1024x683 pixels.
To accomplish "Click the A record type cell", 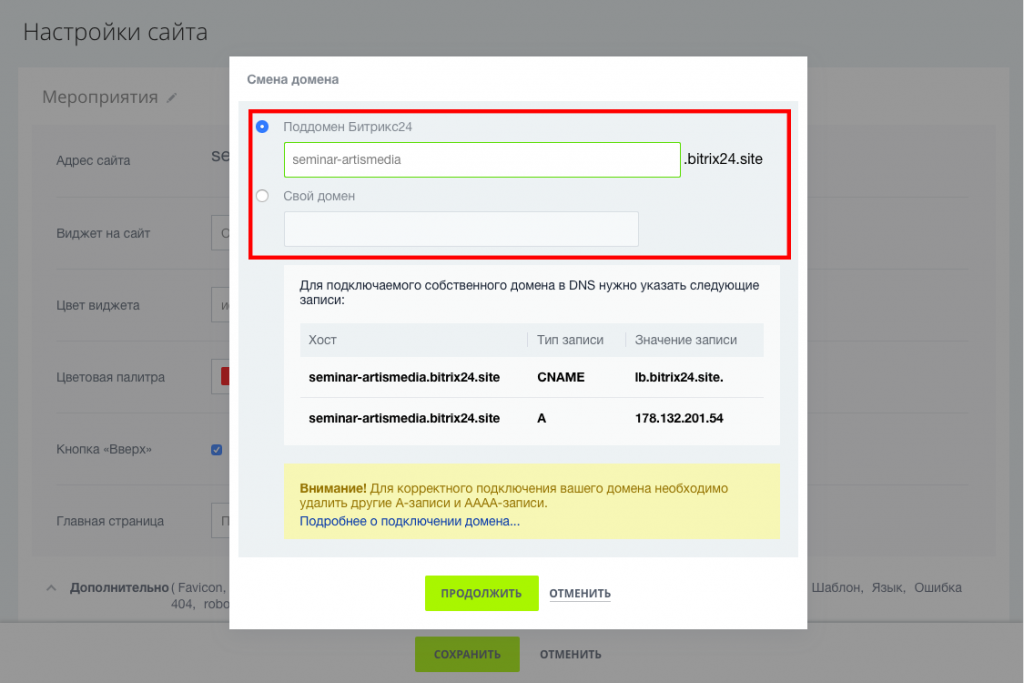I will point(541,419).
